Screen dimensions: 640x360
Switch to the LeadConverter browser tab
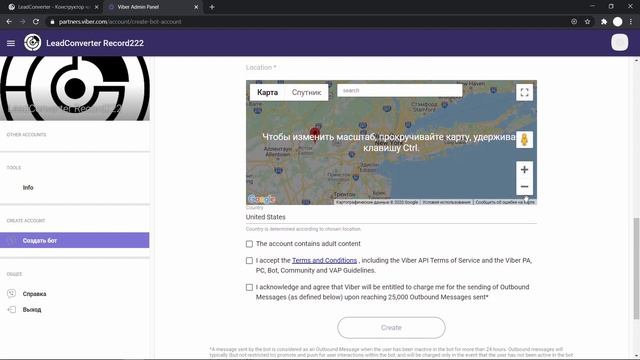(52, 7)
